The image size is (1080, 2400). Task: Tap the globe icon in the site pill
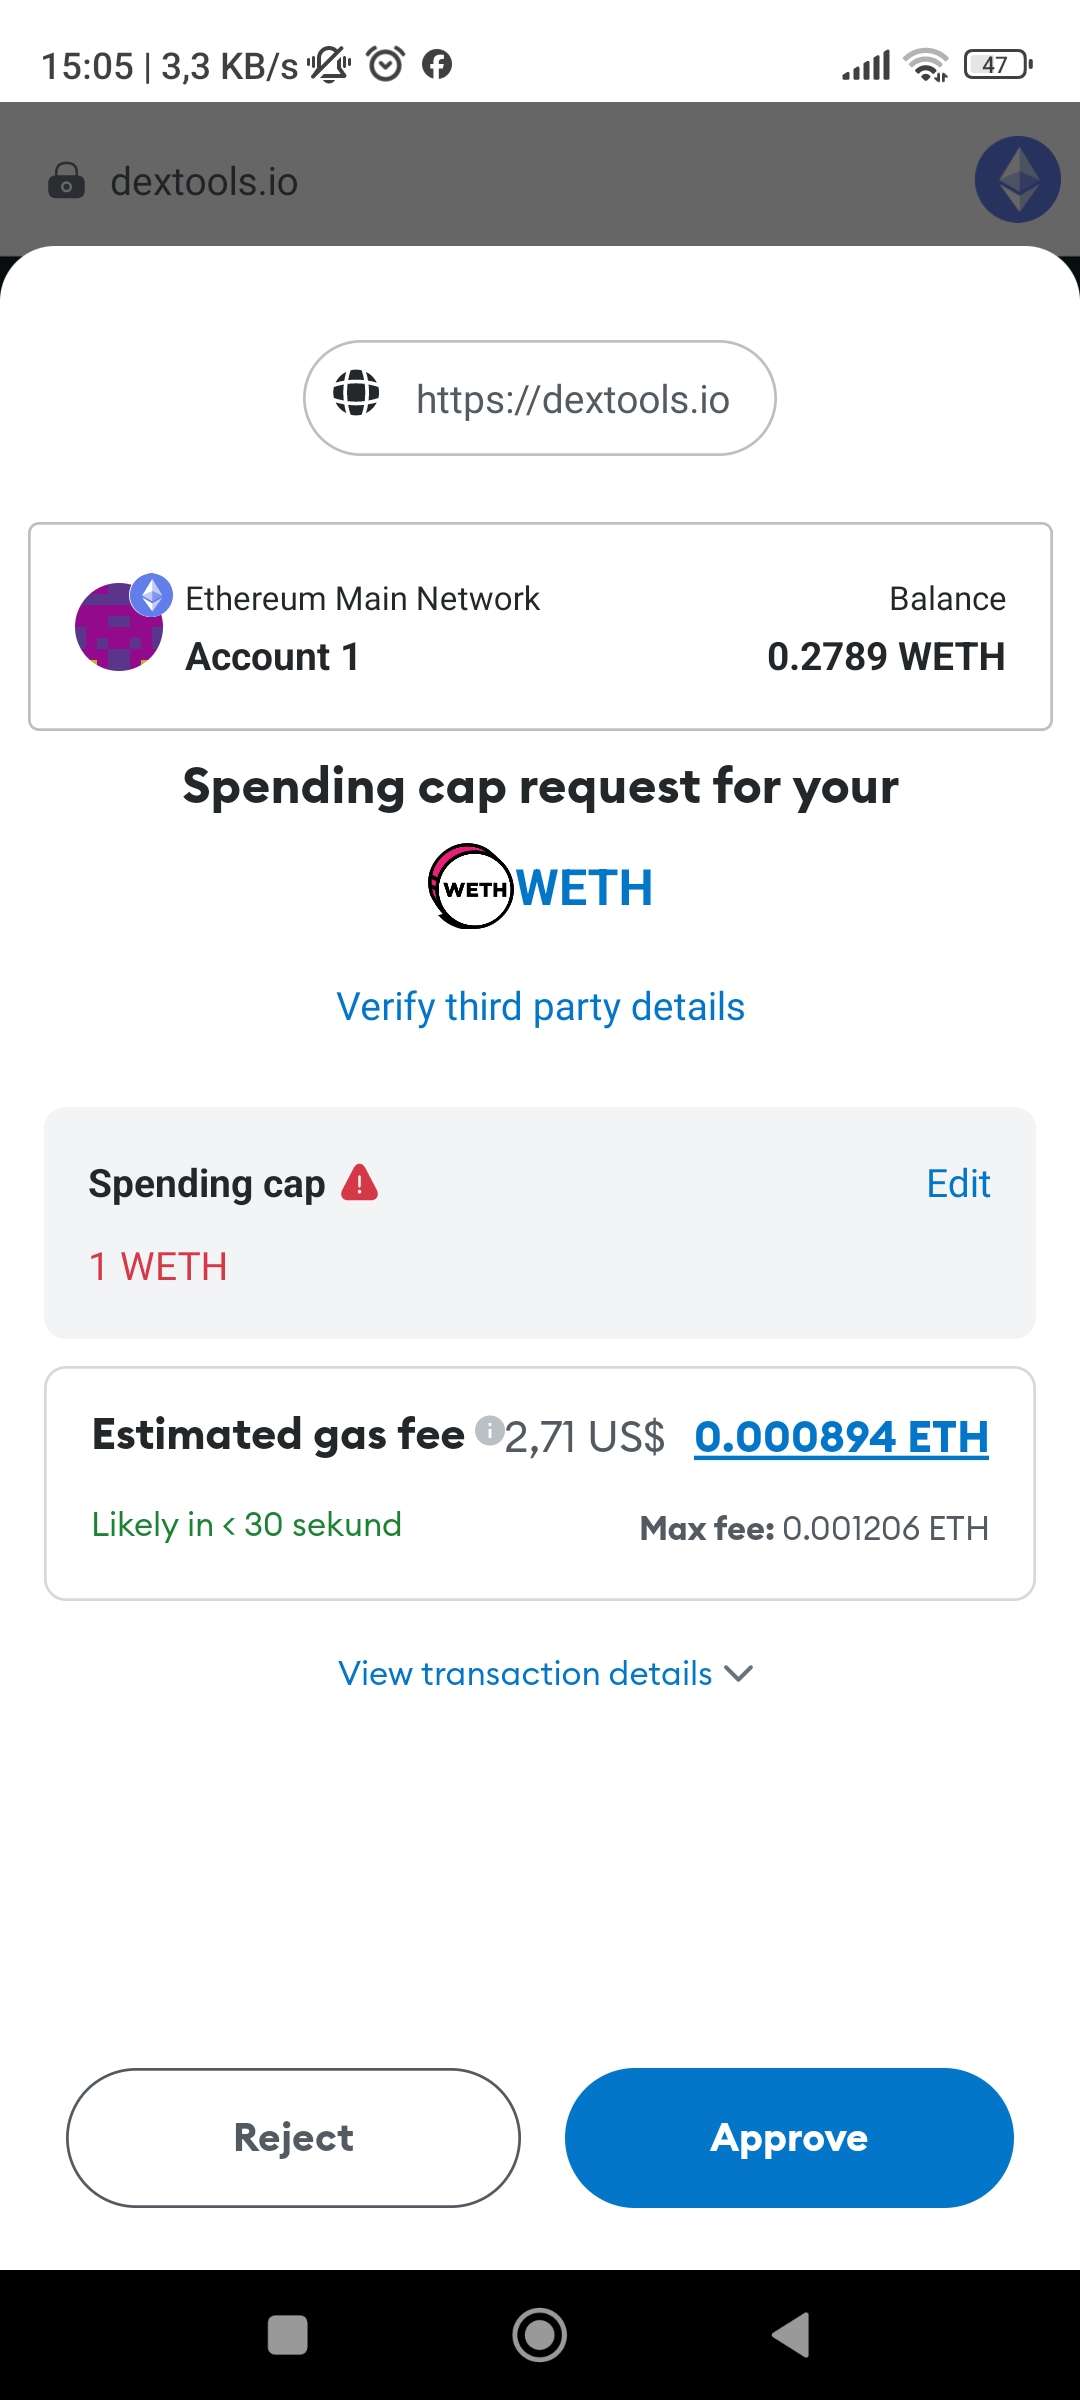pyautogui.click(x=356, y=392)
